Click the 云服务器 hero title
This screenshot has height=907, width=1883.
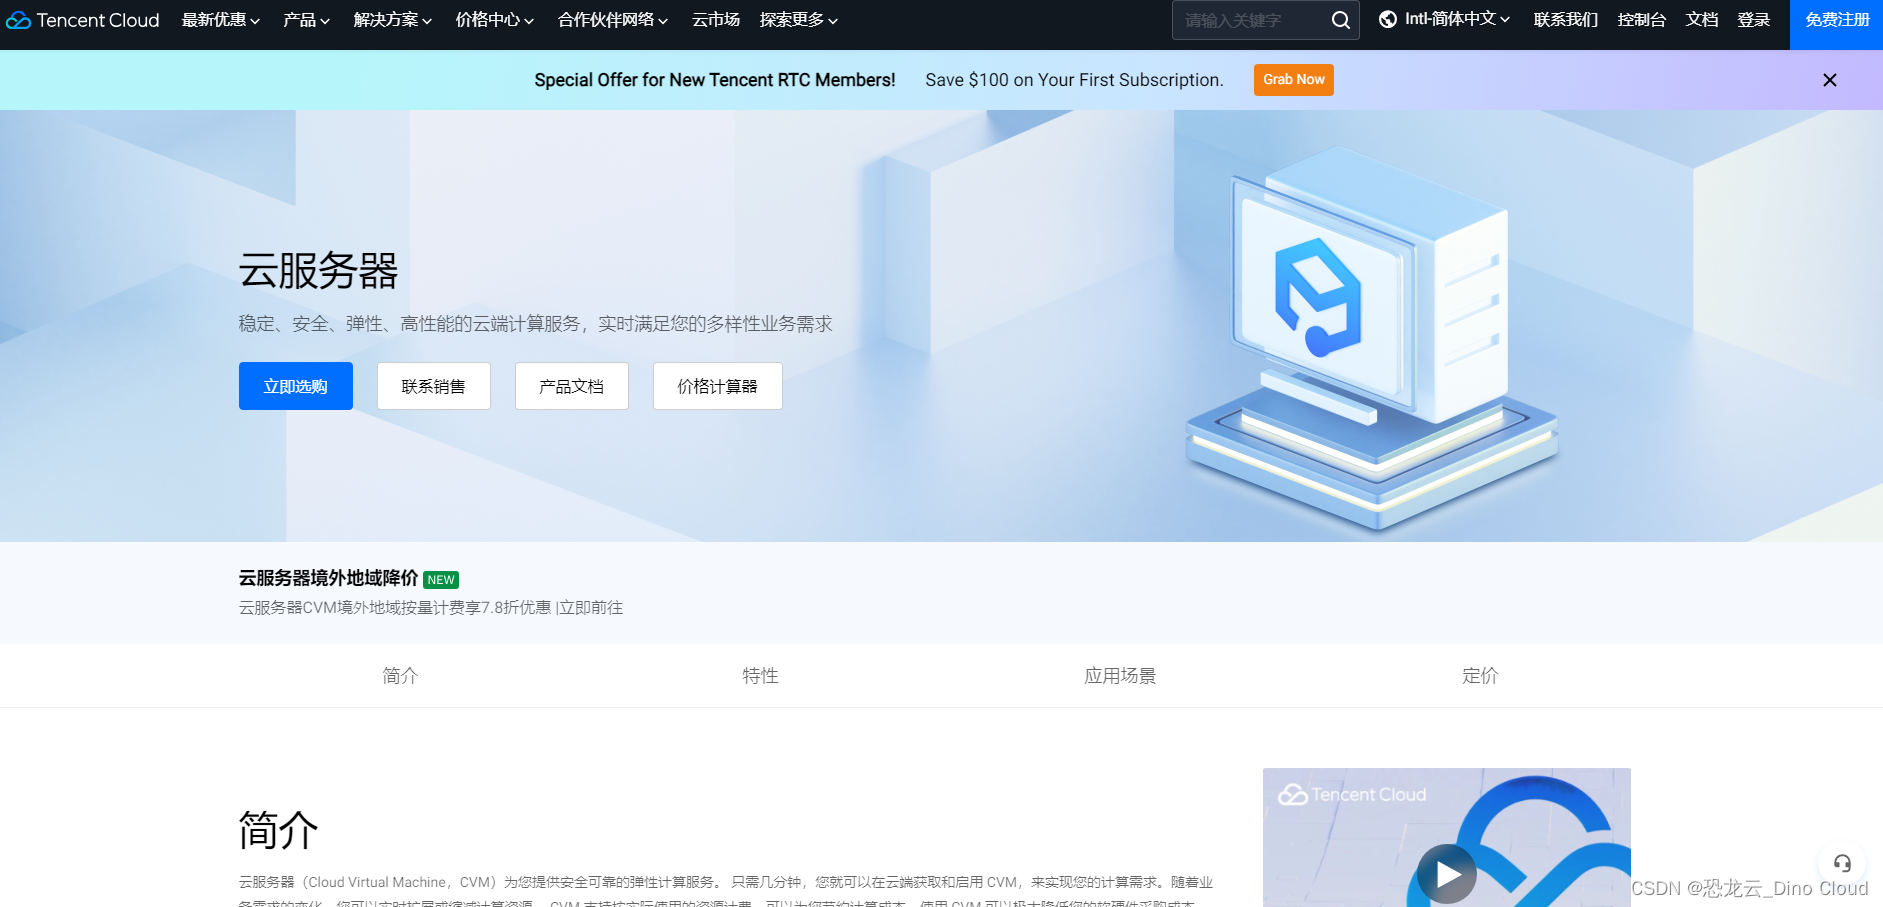(x=318, y=271)
